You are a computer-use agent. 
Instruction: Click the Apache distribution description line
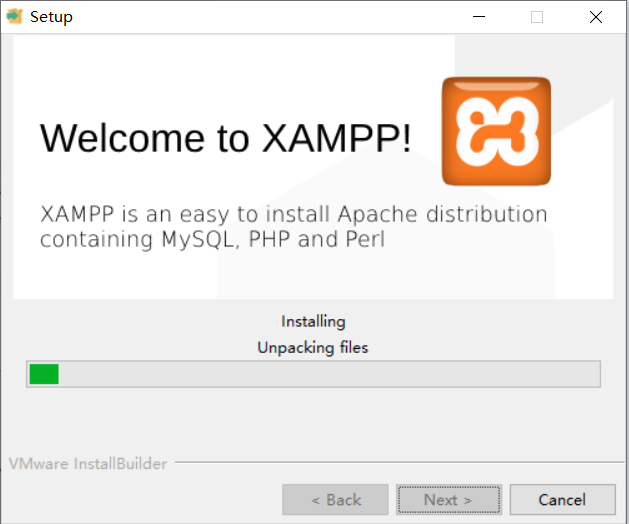(x=294, y=214)
